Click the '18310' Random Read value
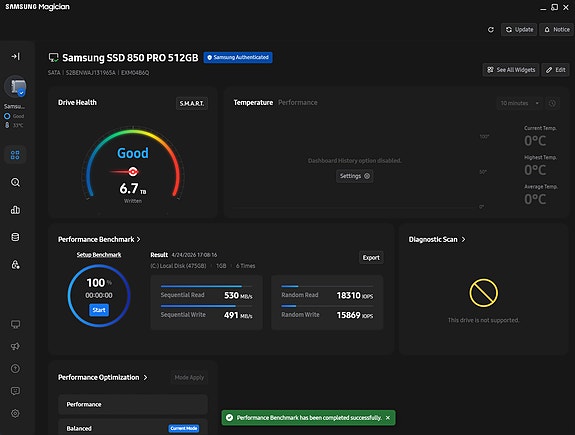Screen dimensions: 575x435 click(348, 295)
